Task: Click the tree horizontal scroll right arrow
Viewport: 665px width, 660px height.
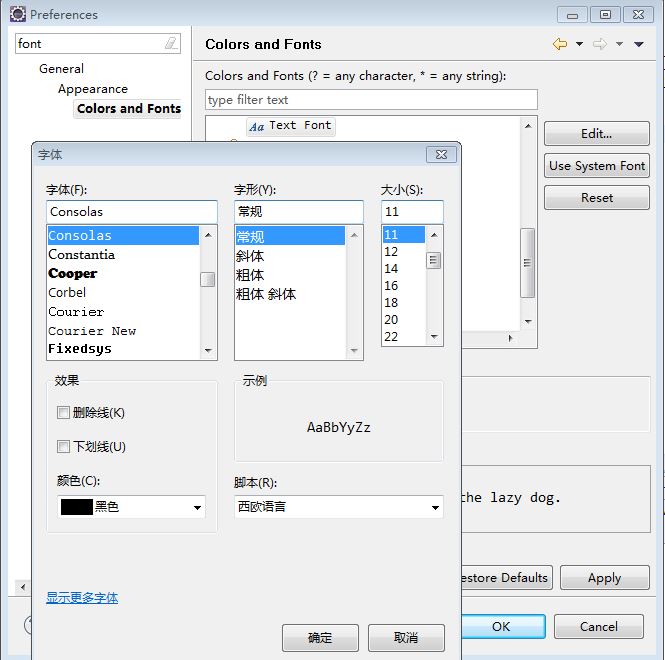Action: pos(510,338)
